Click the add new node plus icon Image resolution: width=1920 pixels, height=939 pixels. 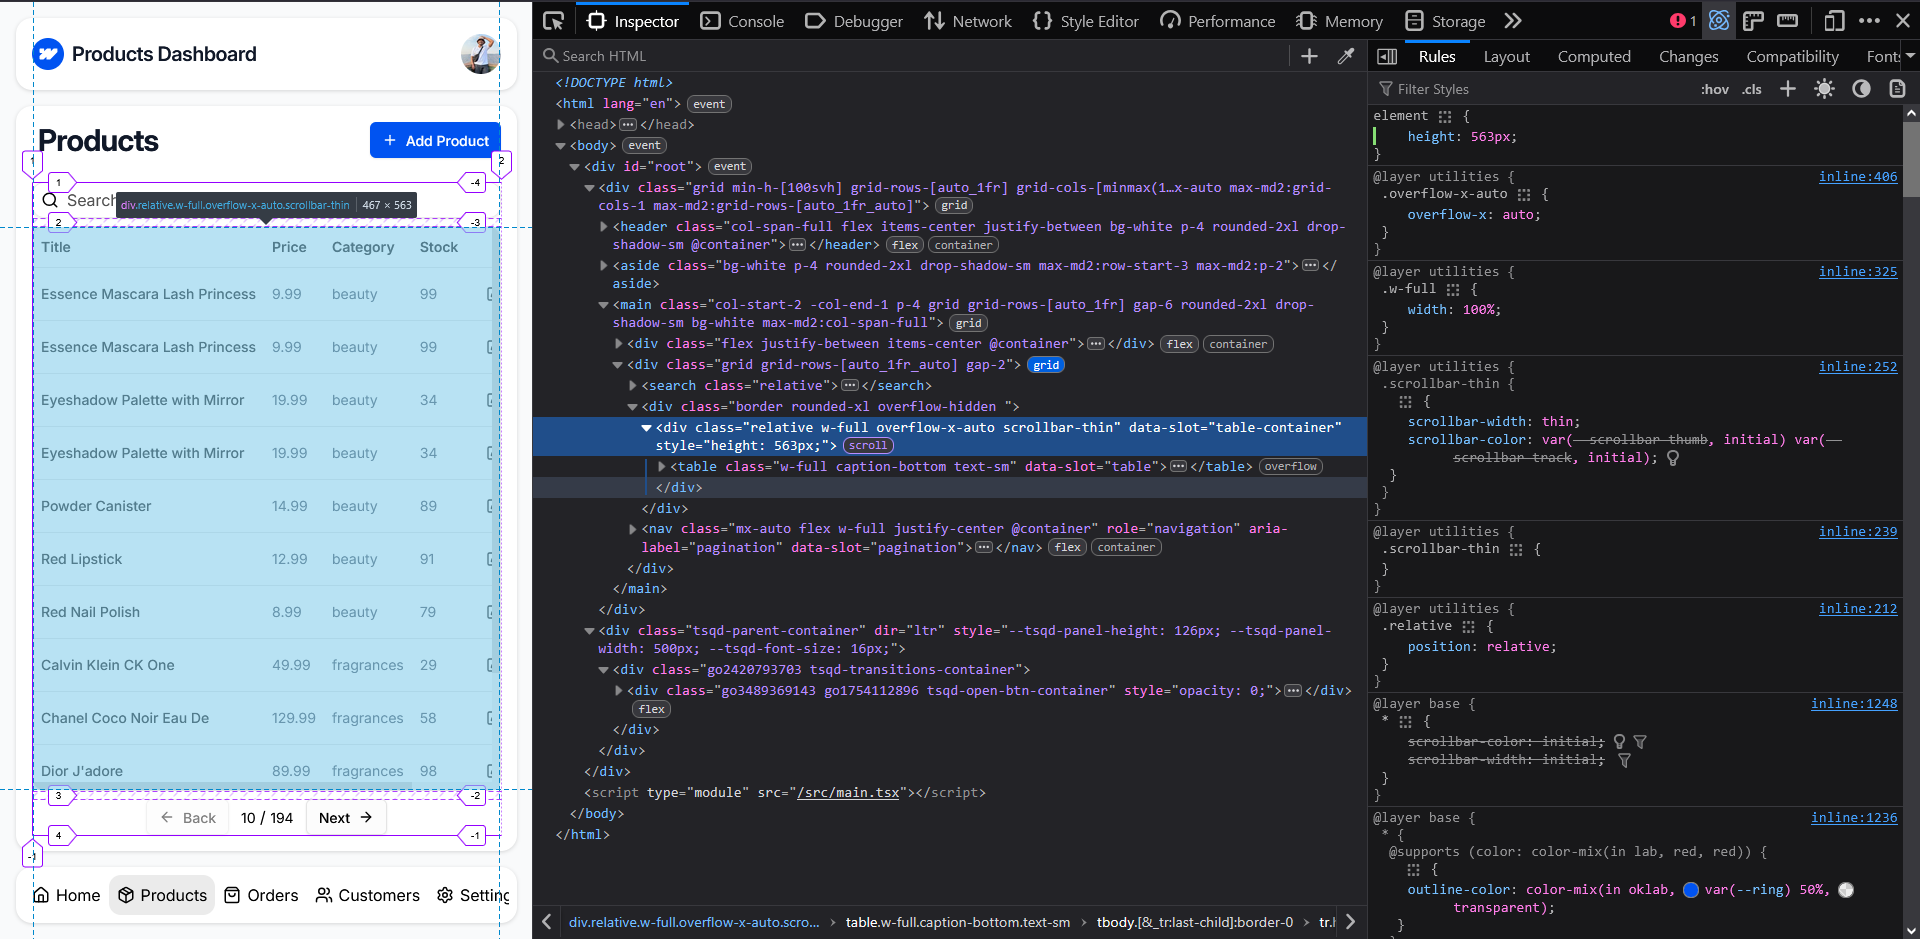pos(1309,56)
